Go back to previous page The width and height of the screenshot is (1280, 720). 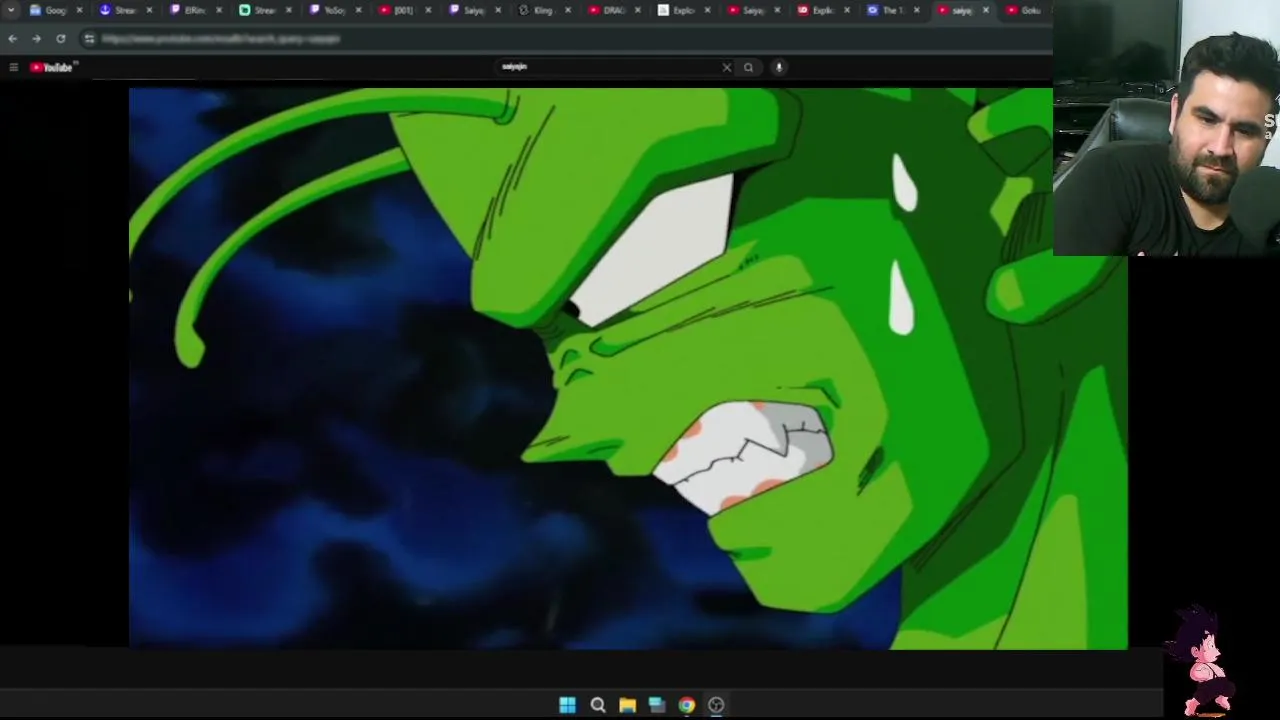coord(12,39)
